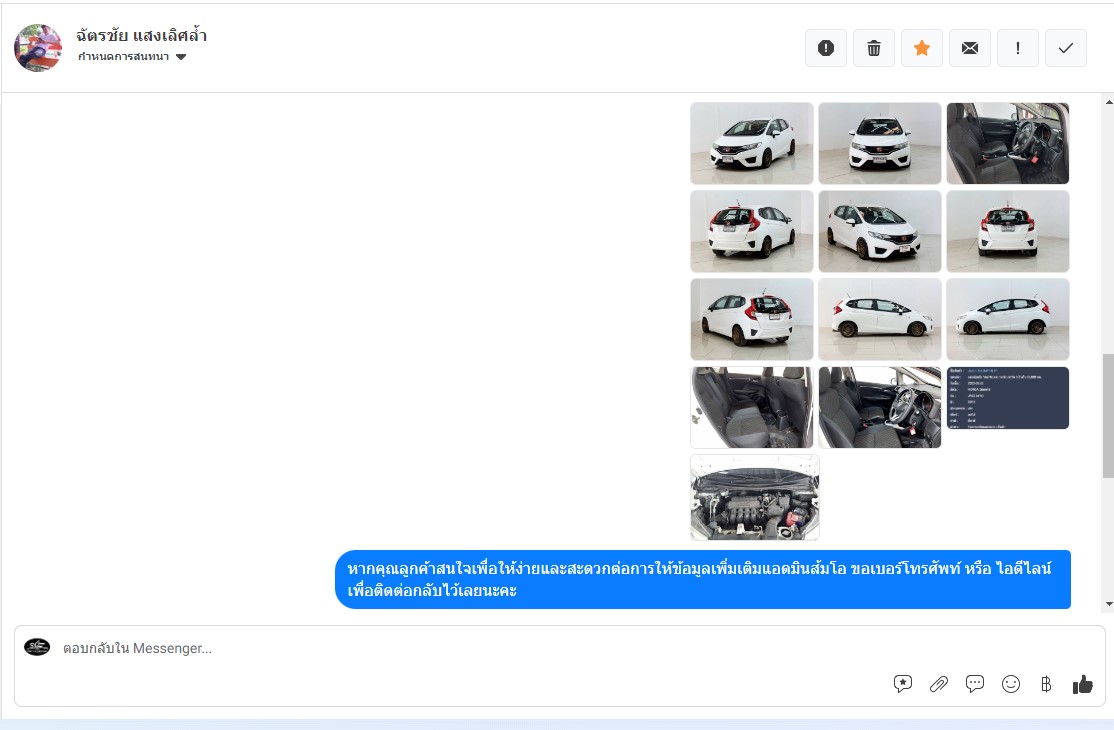Open front-right angled car photo, second row
This screenshot has width=1114, height=730.
point(880,231)
